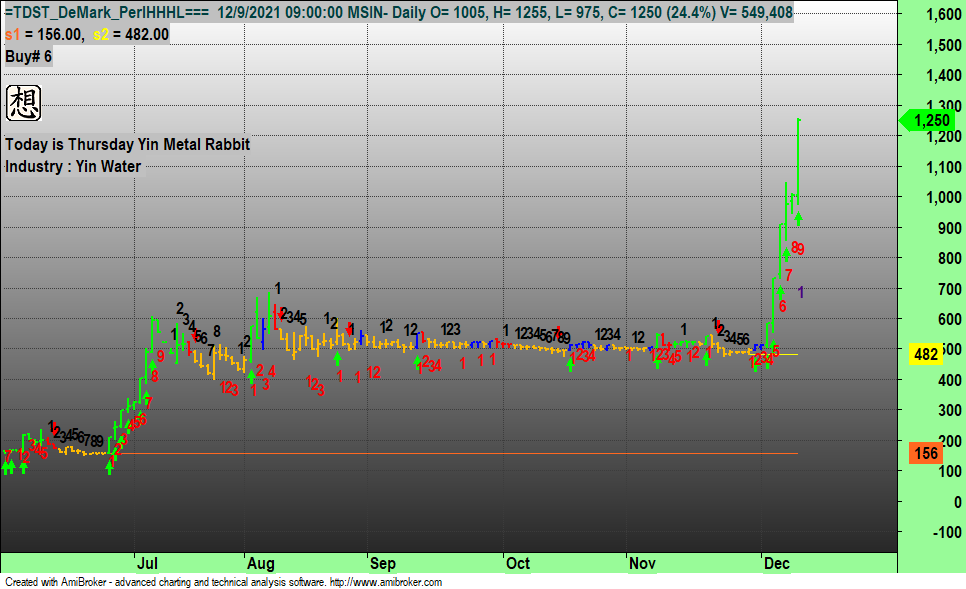Click the red 6 count marker in December

point(782,306)
